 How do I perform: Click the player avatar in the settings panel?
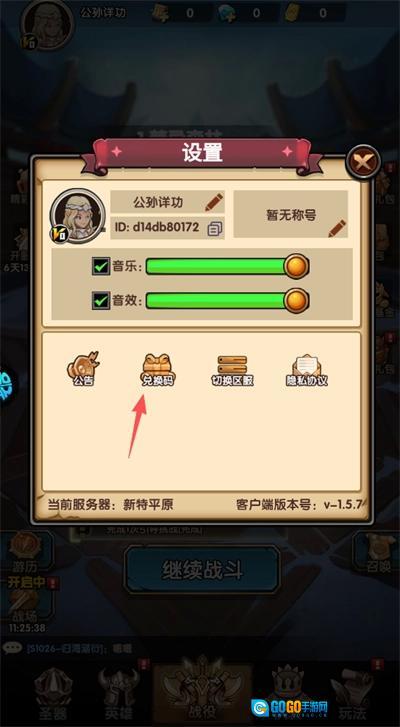tap(77, 216)
